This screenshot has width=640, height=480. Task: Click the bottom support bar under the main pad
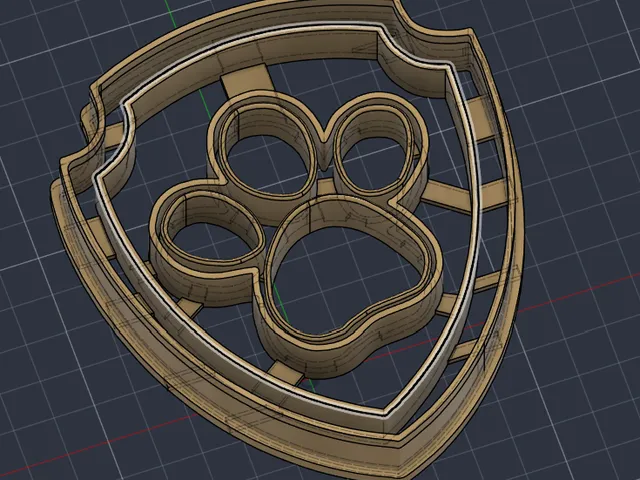(287, 373)
